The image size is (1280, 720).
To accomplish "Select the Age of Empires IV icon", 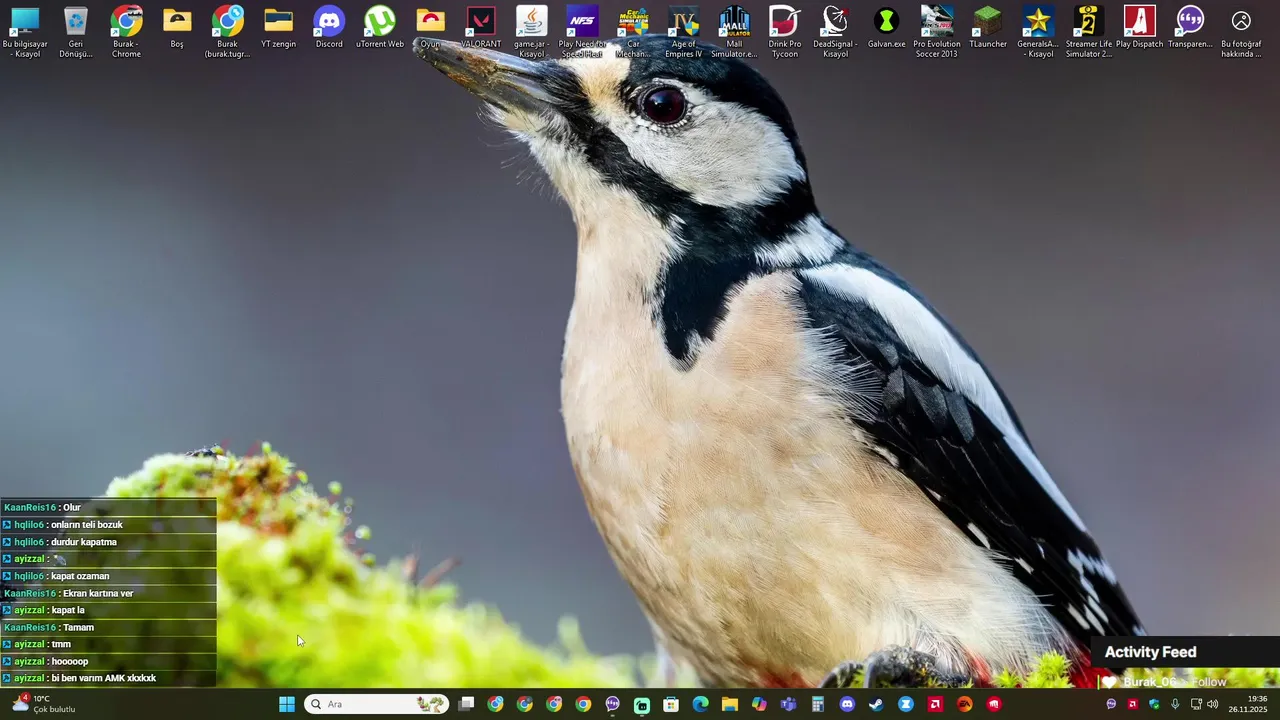I will [684, 32].
